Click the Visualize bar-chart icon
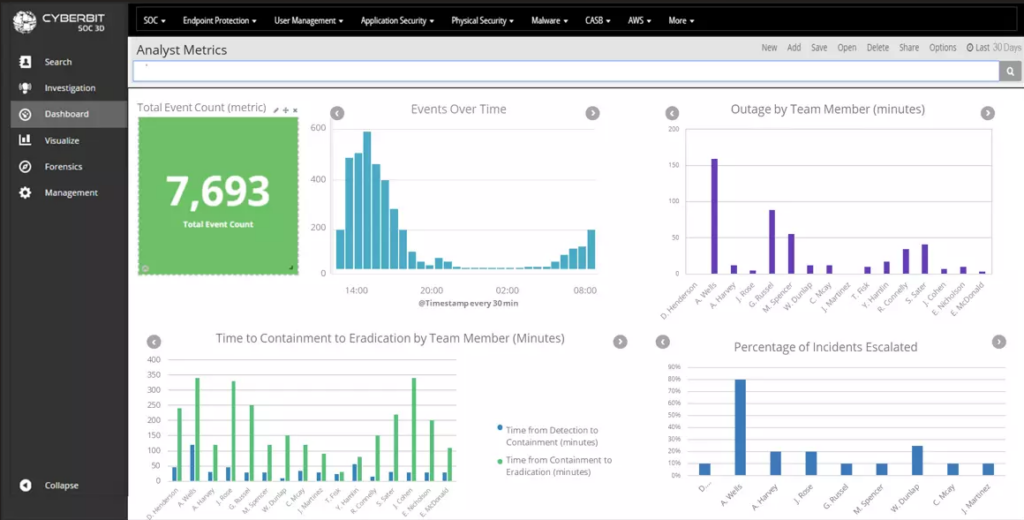This screenshot has height=520, width=1024. pyautogui.click(x=25, y=140)
